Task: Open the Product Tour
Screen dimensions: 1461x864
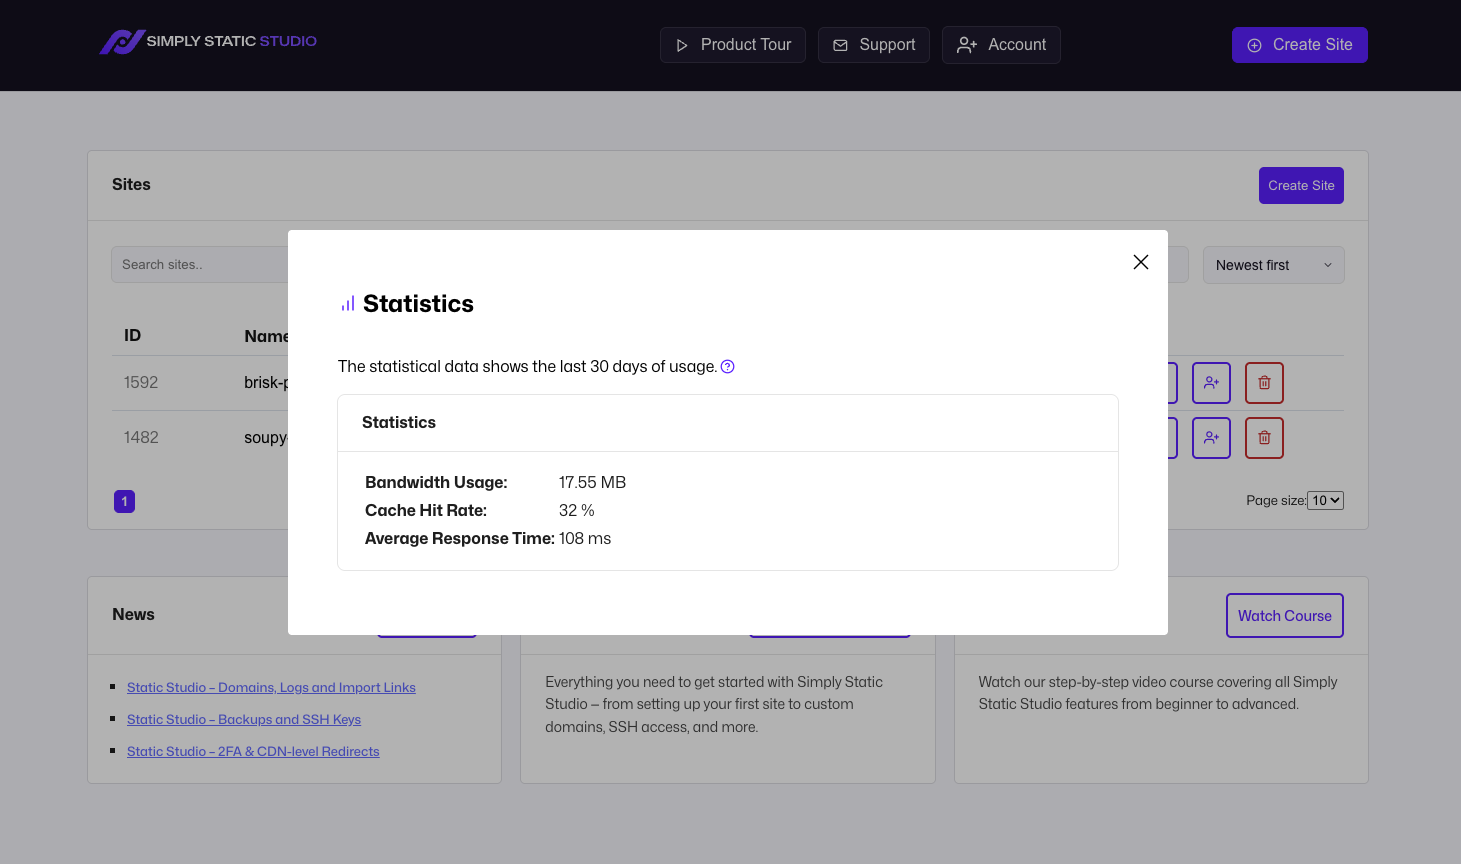Action: (733, 45)
